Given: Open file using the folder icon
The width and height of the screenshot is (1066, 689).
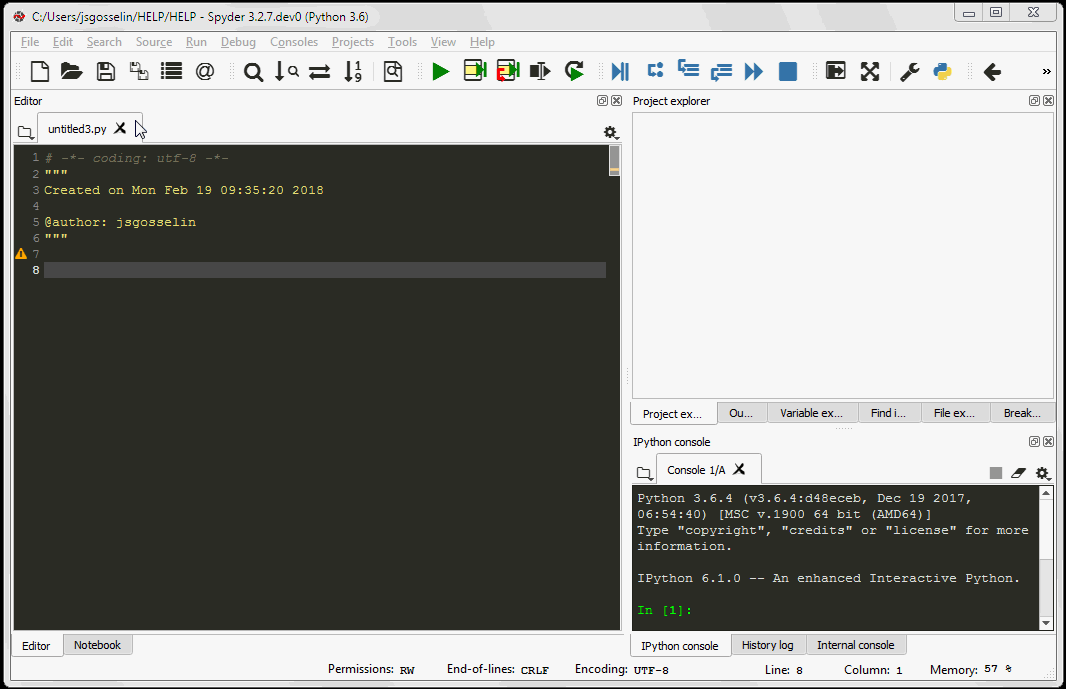Looking at the screenshot, I should pyautogui.click(x=71, y=71).
